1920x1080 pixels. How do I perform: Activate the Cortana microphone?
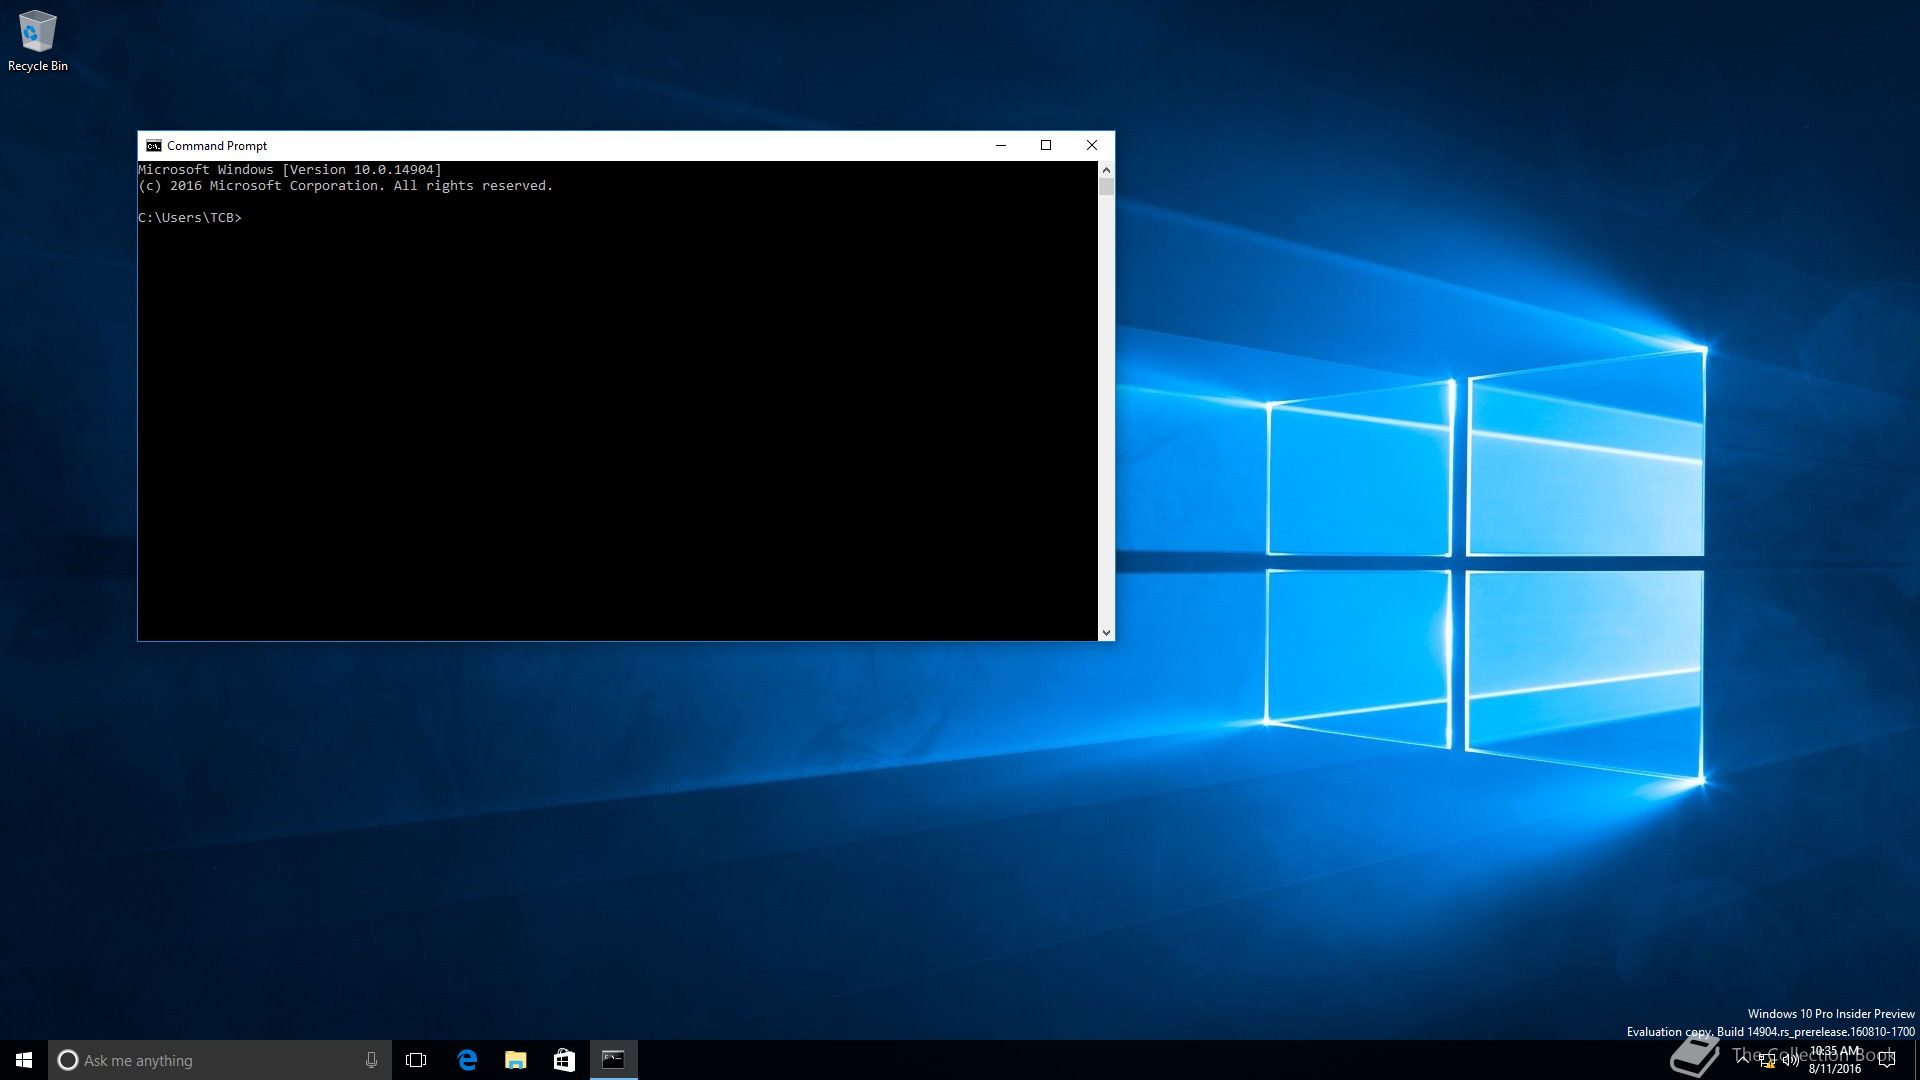(x=371, y=1060)
